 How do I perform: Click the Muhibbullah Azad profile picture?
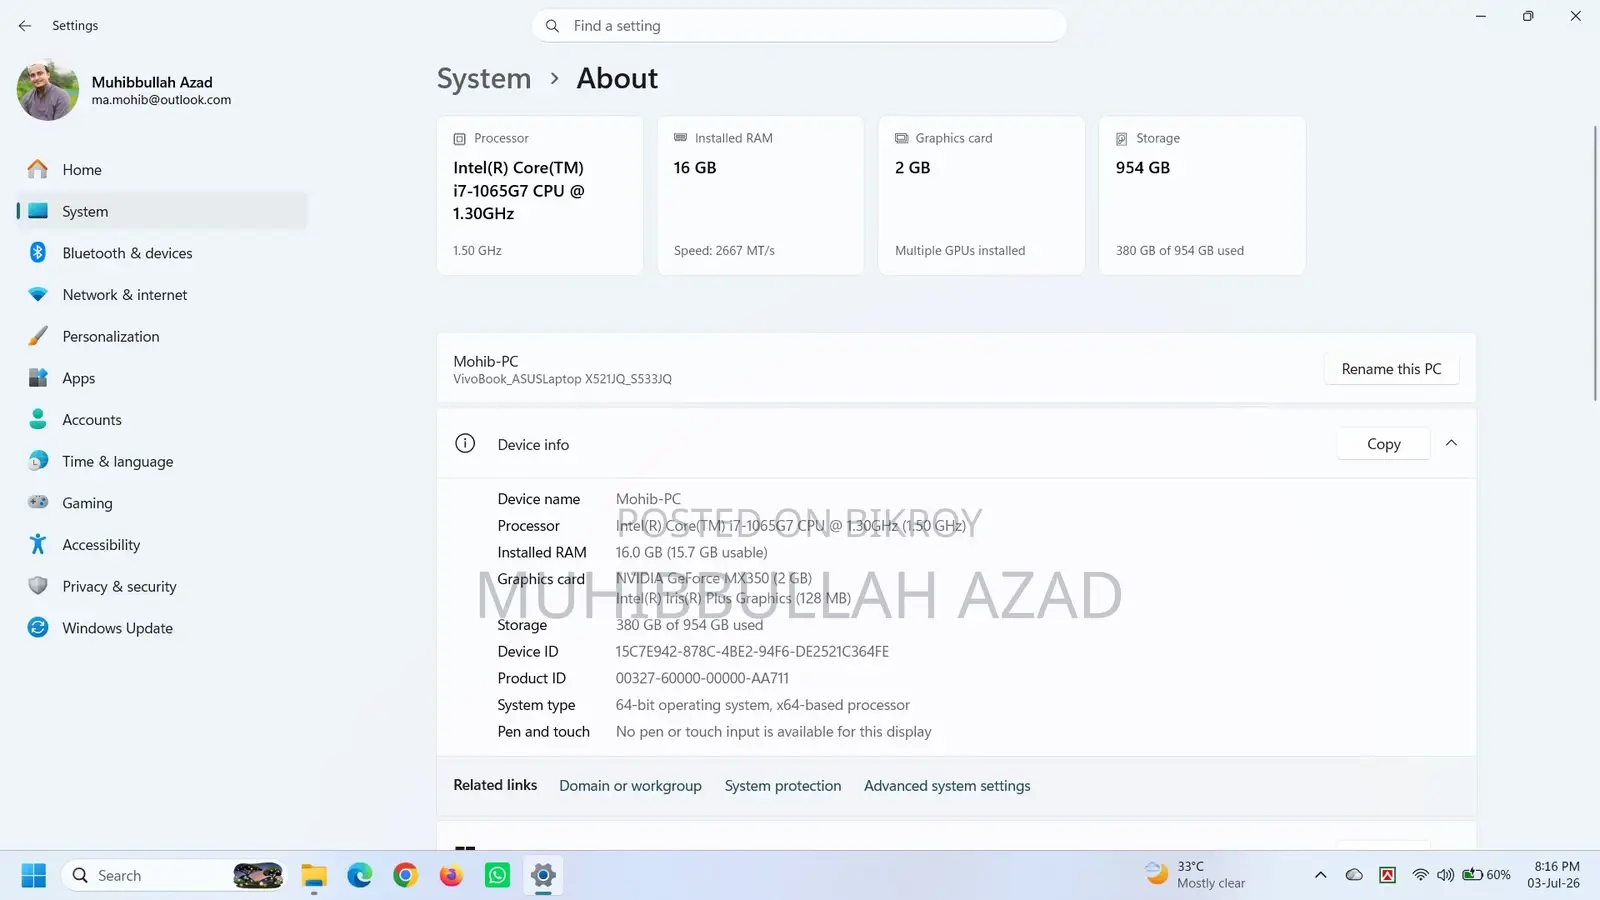point(48,90)
